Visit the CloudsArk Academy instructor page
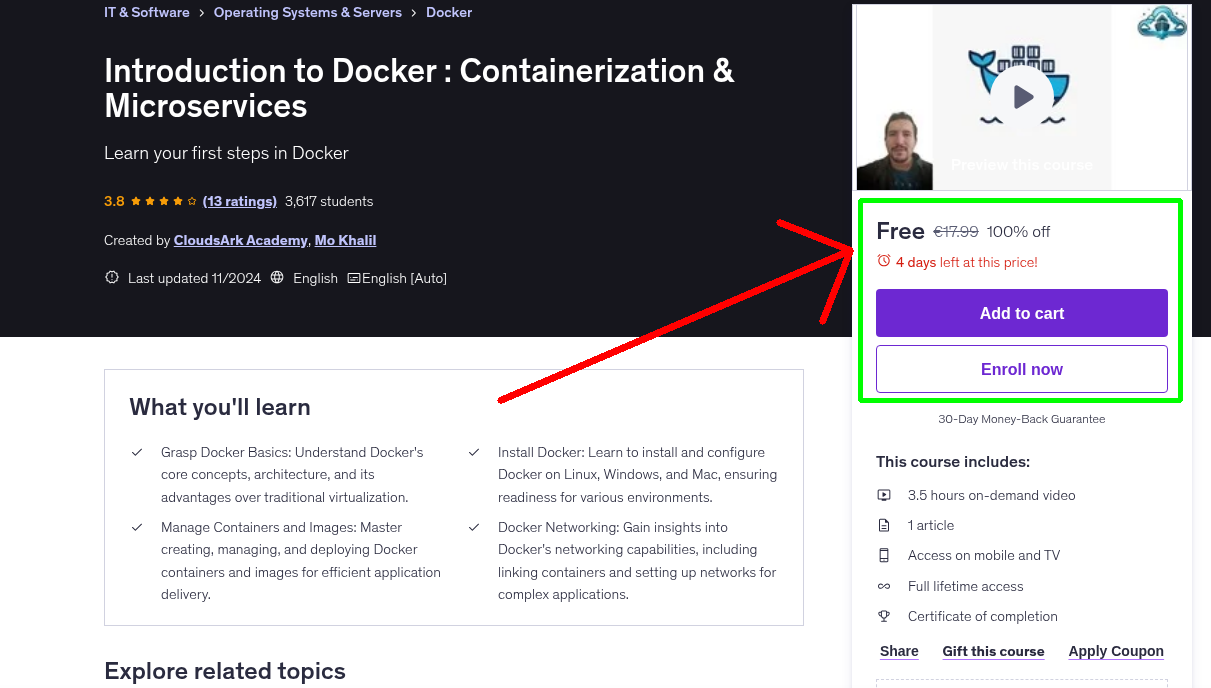Viewport: 1211px width, 688px height. click(241, 240)
